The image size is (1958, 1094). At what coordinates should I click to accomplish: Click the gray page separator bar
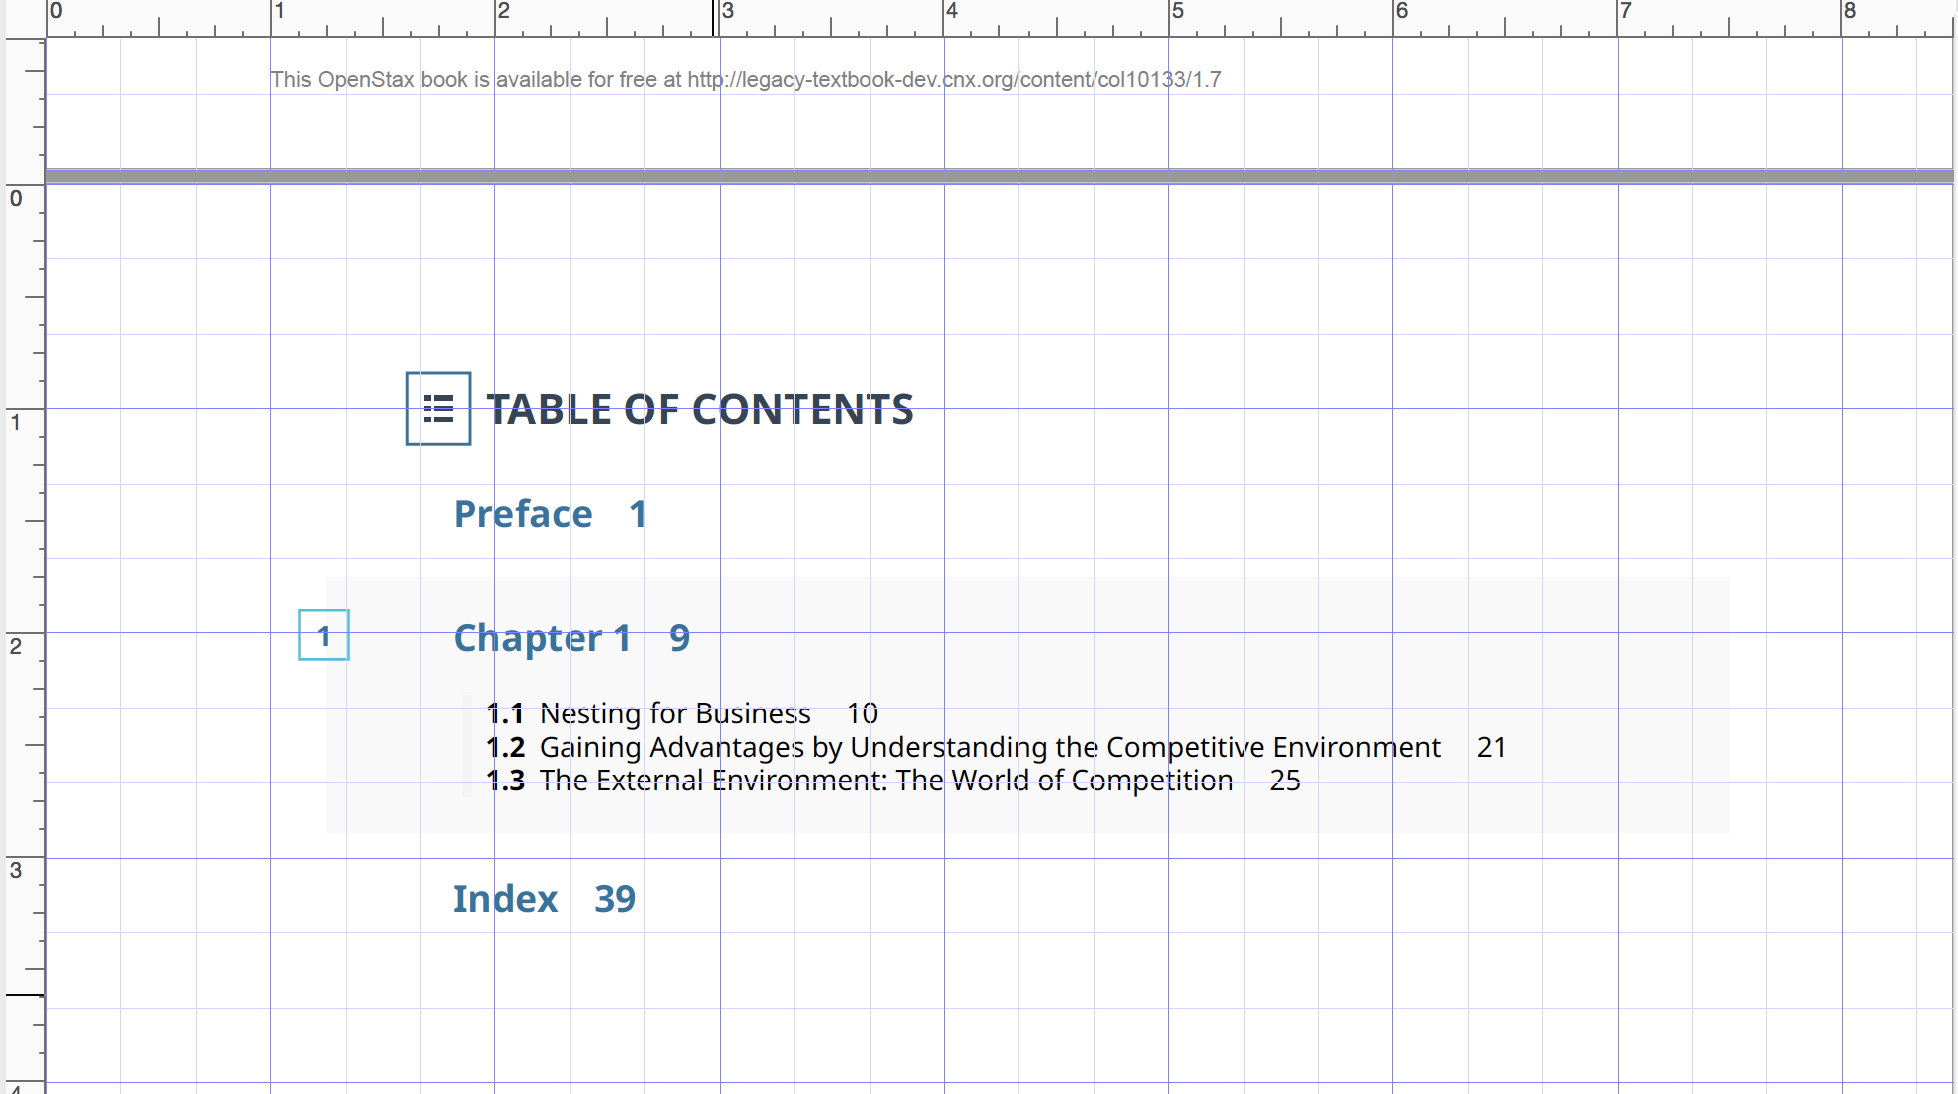point(1000,176)
